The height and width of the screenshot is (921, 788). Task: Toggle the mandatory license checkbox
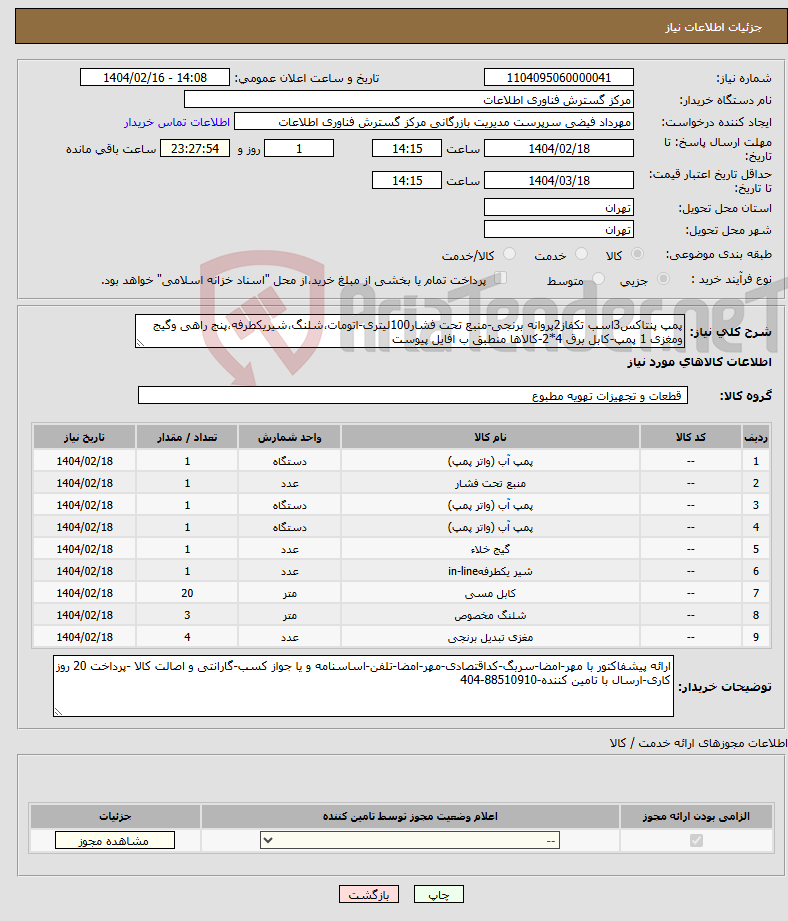coord(696,841)
